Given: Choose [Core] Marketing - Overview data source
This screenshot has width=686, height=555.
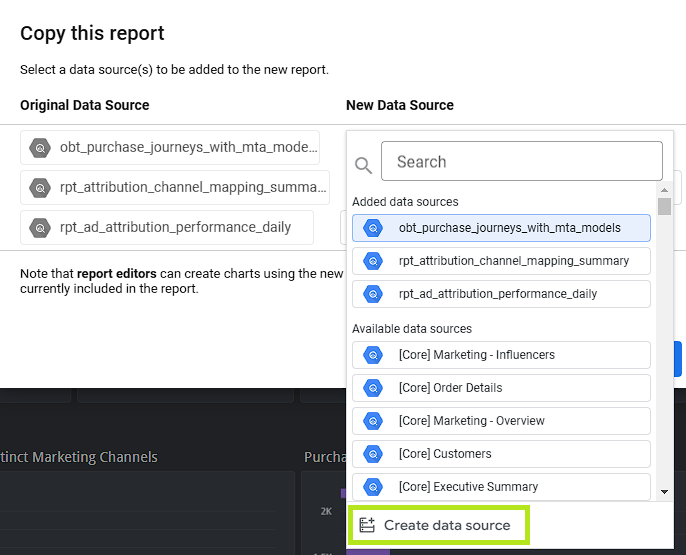Looking at the screenshot, I should point(501,421).
